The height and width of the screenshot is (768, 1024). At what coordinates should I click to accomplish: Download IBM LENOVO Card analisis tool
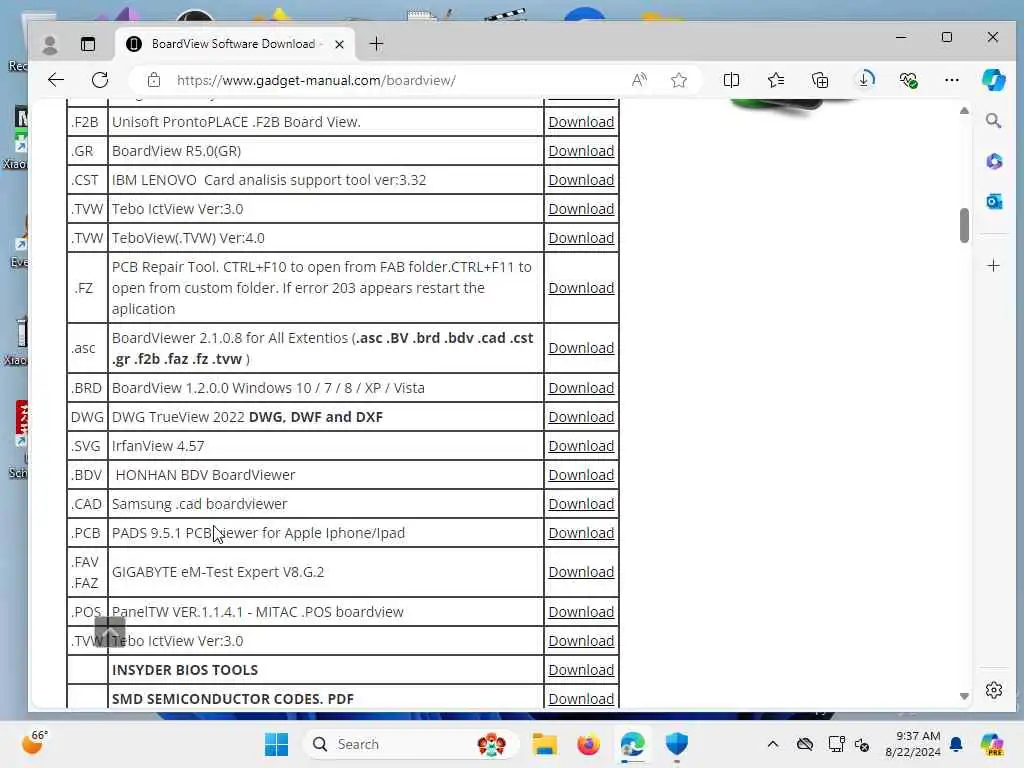coord(581,180)
